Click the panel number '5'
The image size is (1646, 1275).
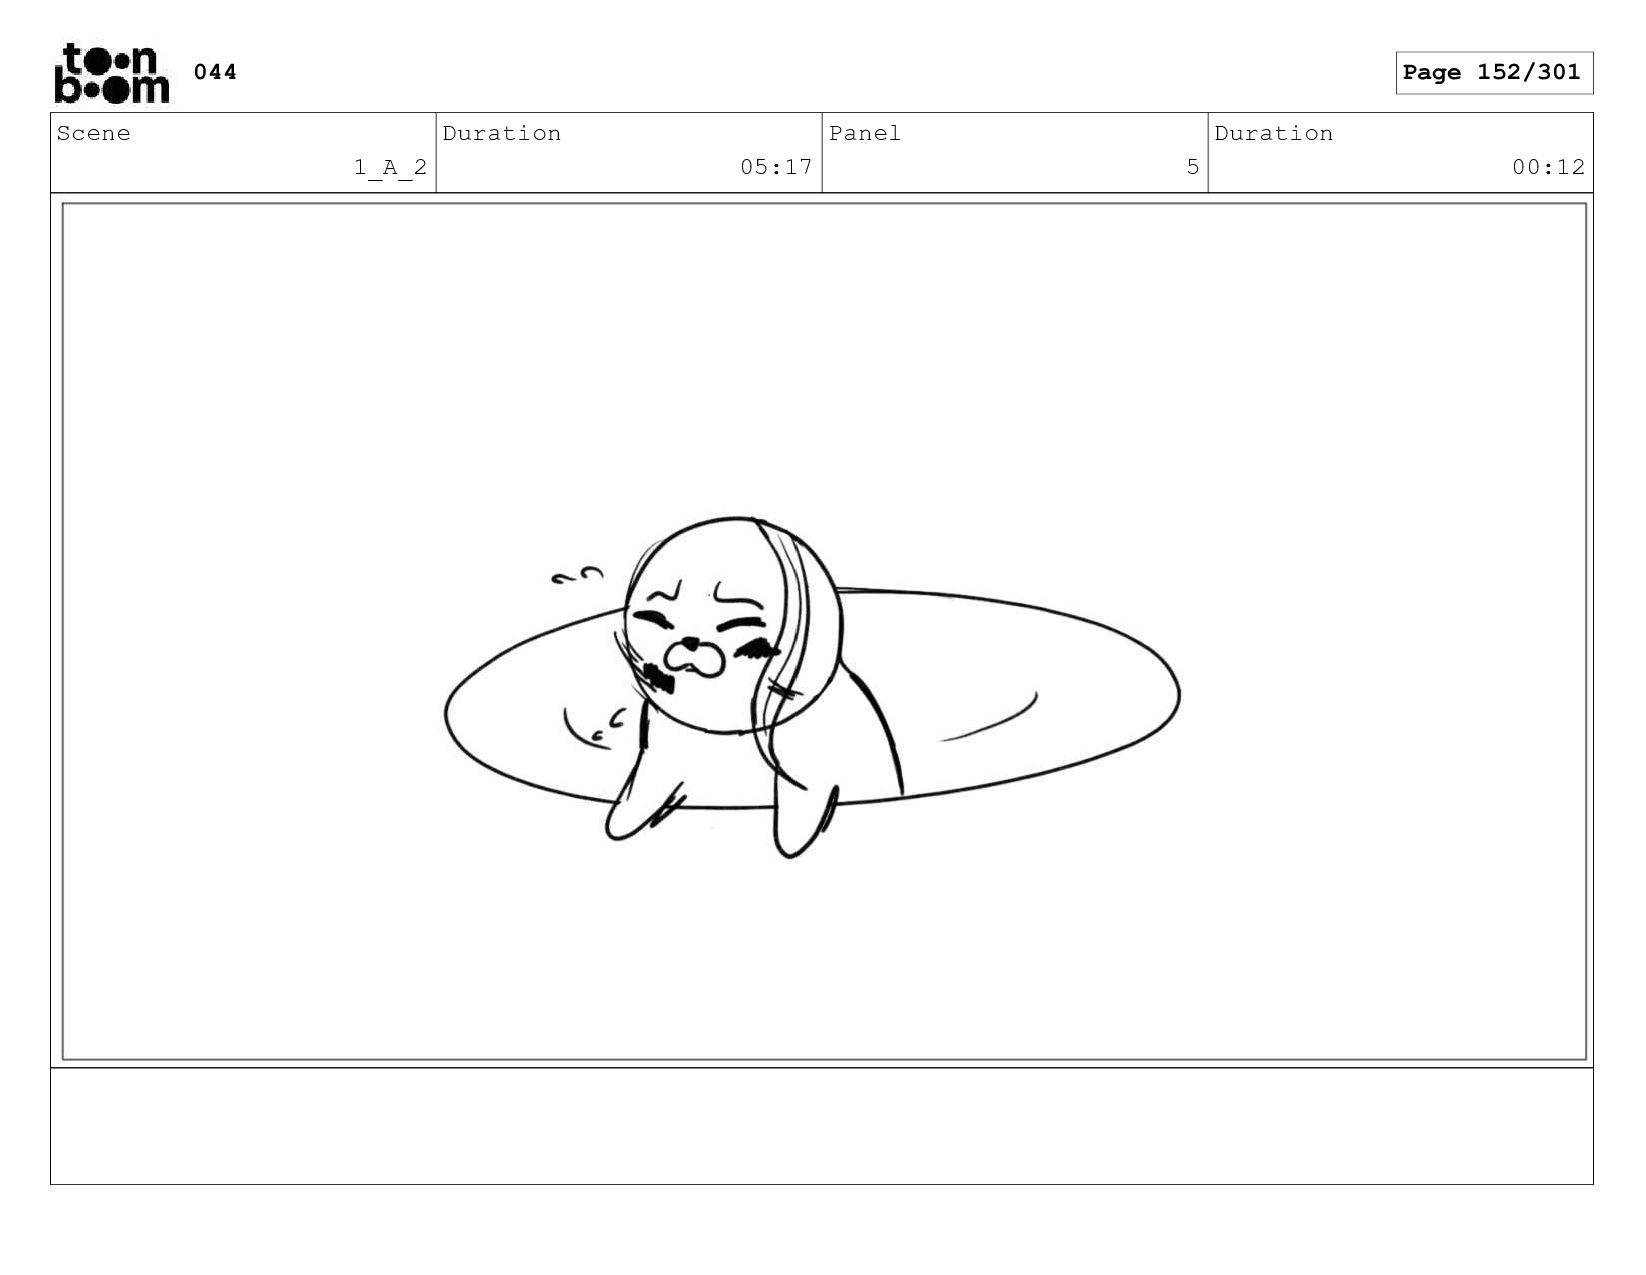pyautogui.click(x=1192, y=167)
